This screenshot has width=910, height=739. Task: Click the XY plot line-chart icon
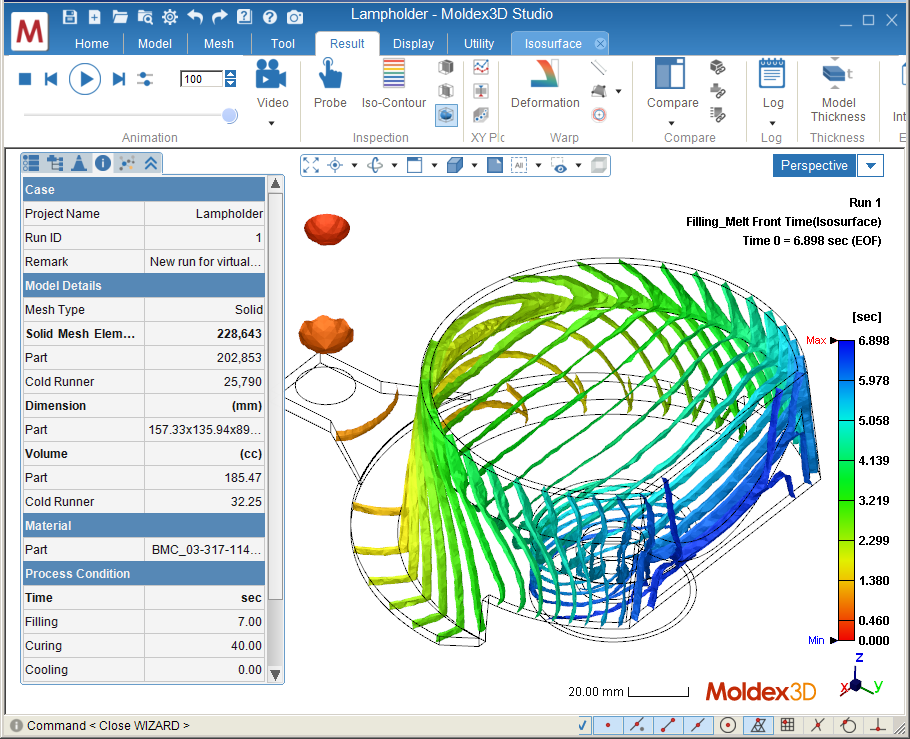click(481, 67)
